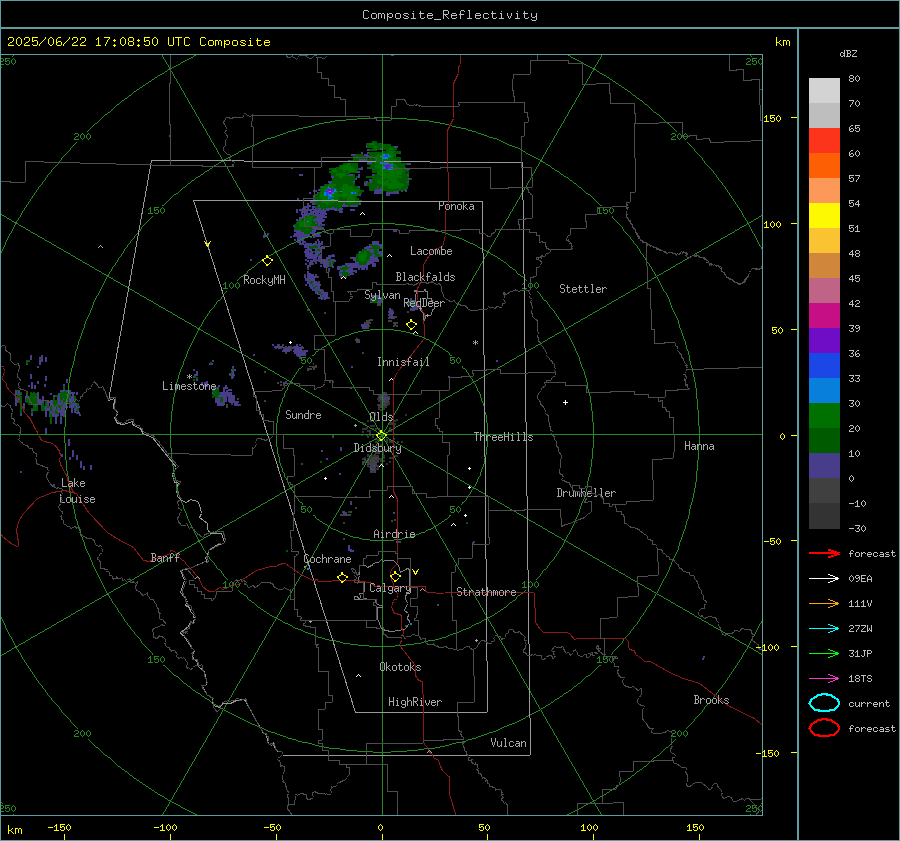Click the Didsbury city label
The width and height of the screenshot is (900, 841).
[377, 448]
